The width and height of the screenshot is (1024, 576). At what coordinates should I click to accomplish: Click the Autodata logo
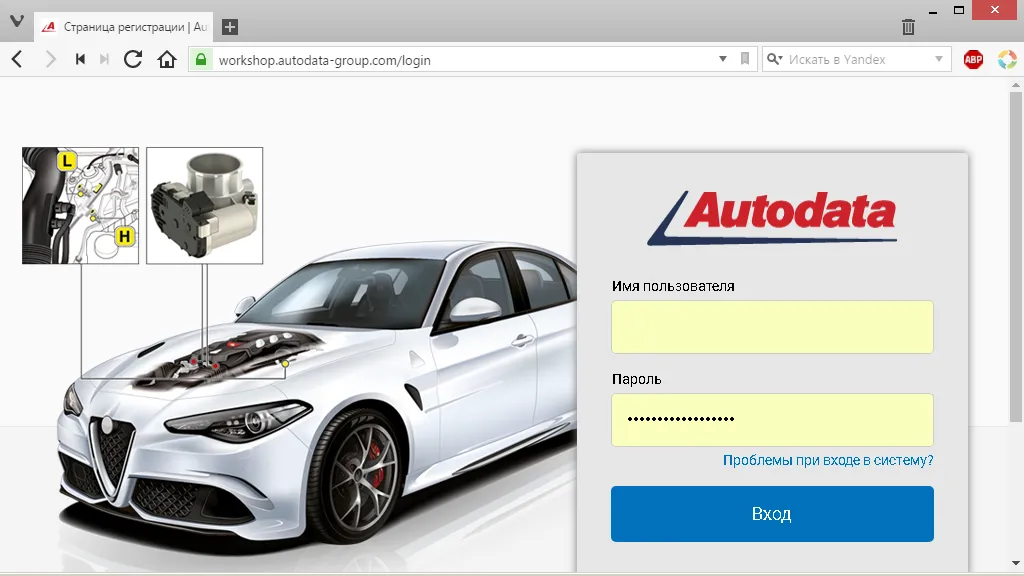772,217
